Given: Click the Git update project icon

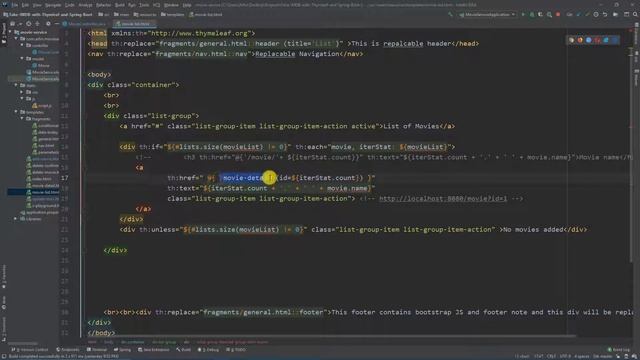Looking at the screenshot, I should pyautogui.click(x=578, y=15).
